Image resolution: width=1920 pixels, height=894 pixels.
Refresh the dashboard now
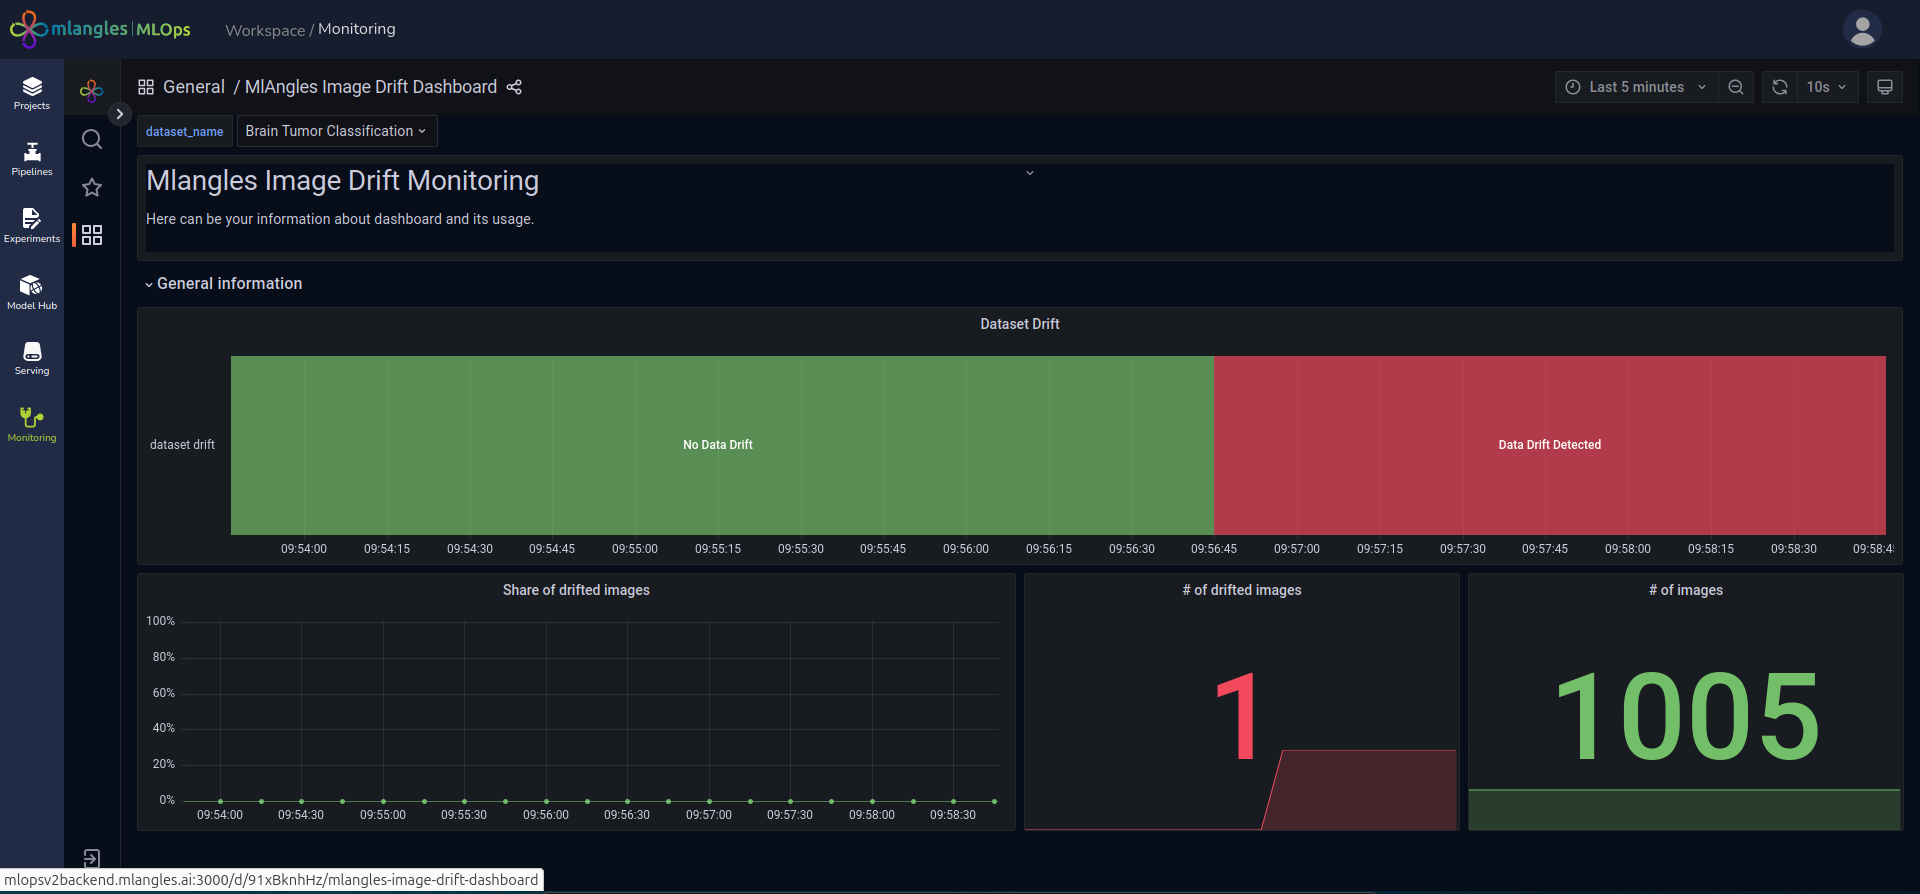pyautogui.click(x=1780, y=87)
